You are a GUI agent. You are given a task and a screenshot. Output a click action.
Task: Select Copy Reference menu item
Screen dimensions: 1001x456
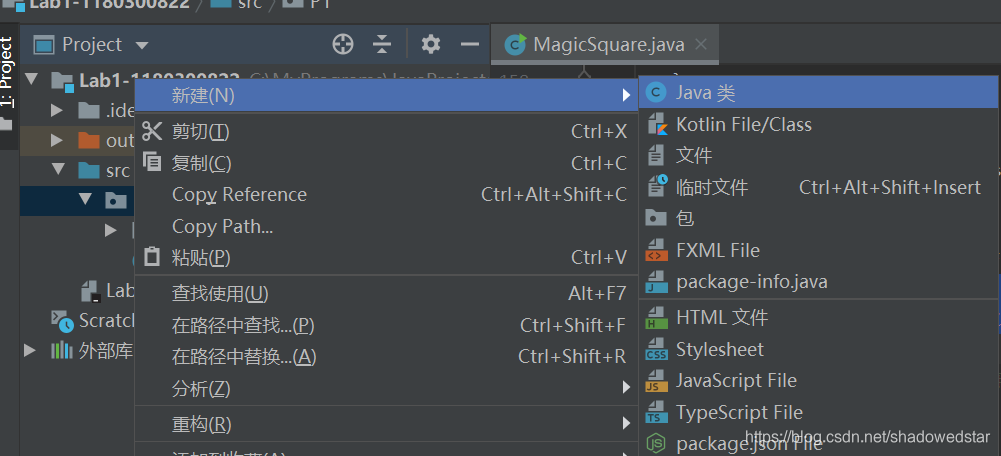coord(387,195)
